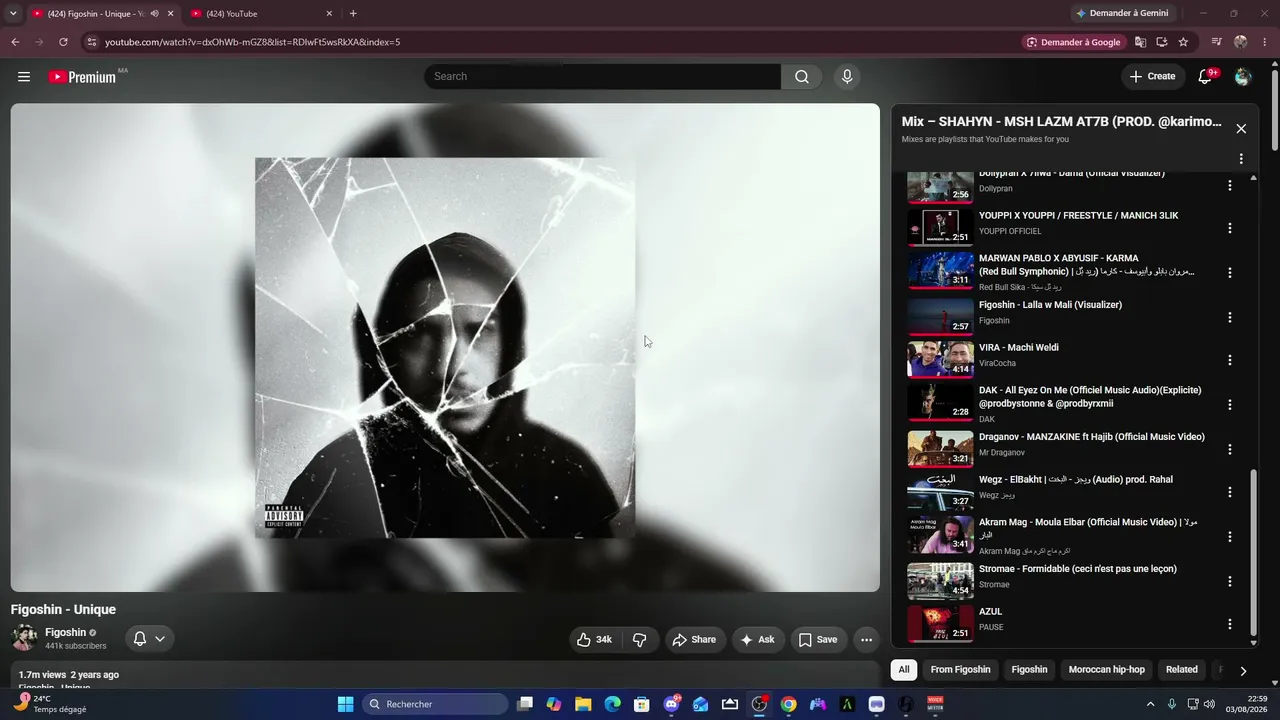This screenshot has width=1280, height=720.
Task: Reload the page in the browser
Action: coord(63,42)
